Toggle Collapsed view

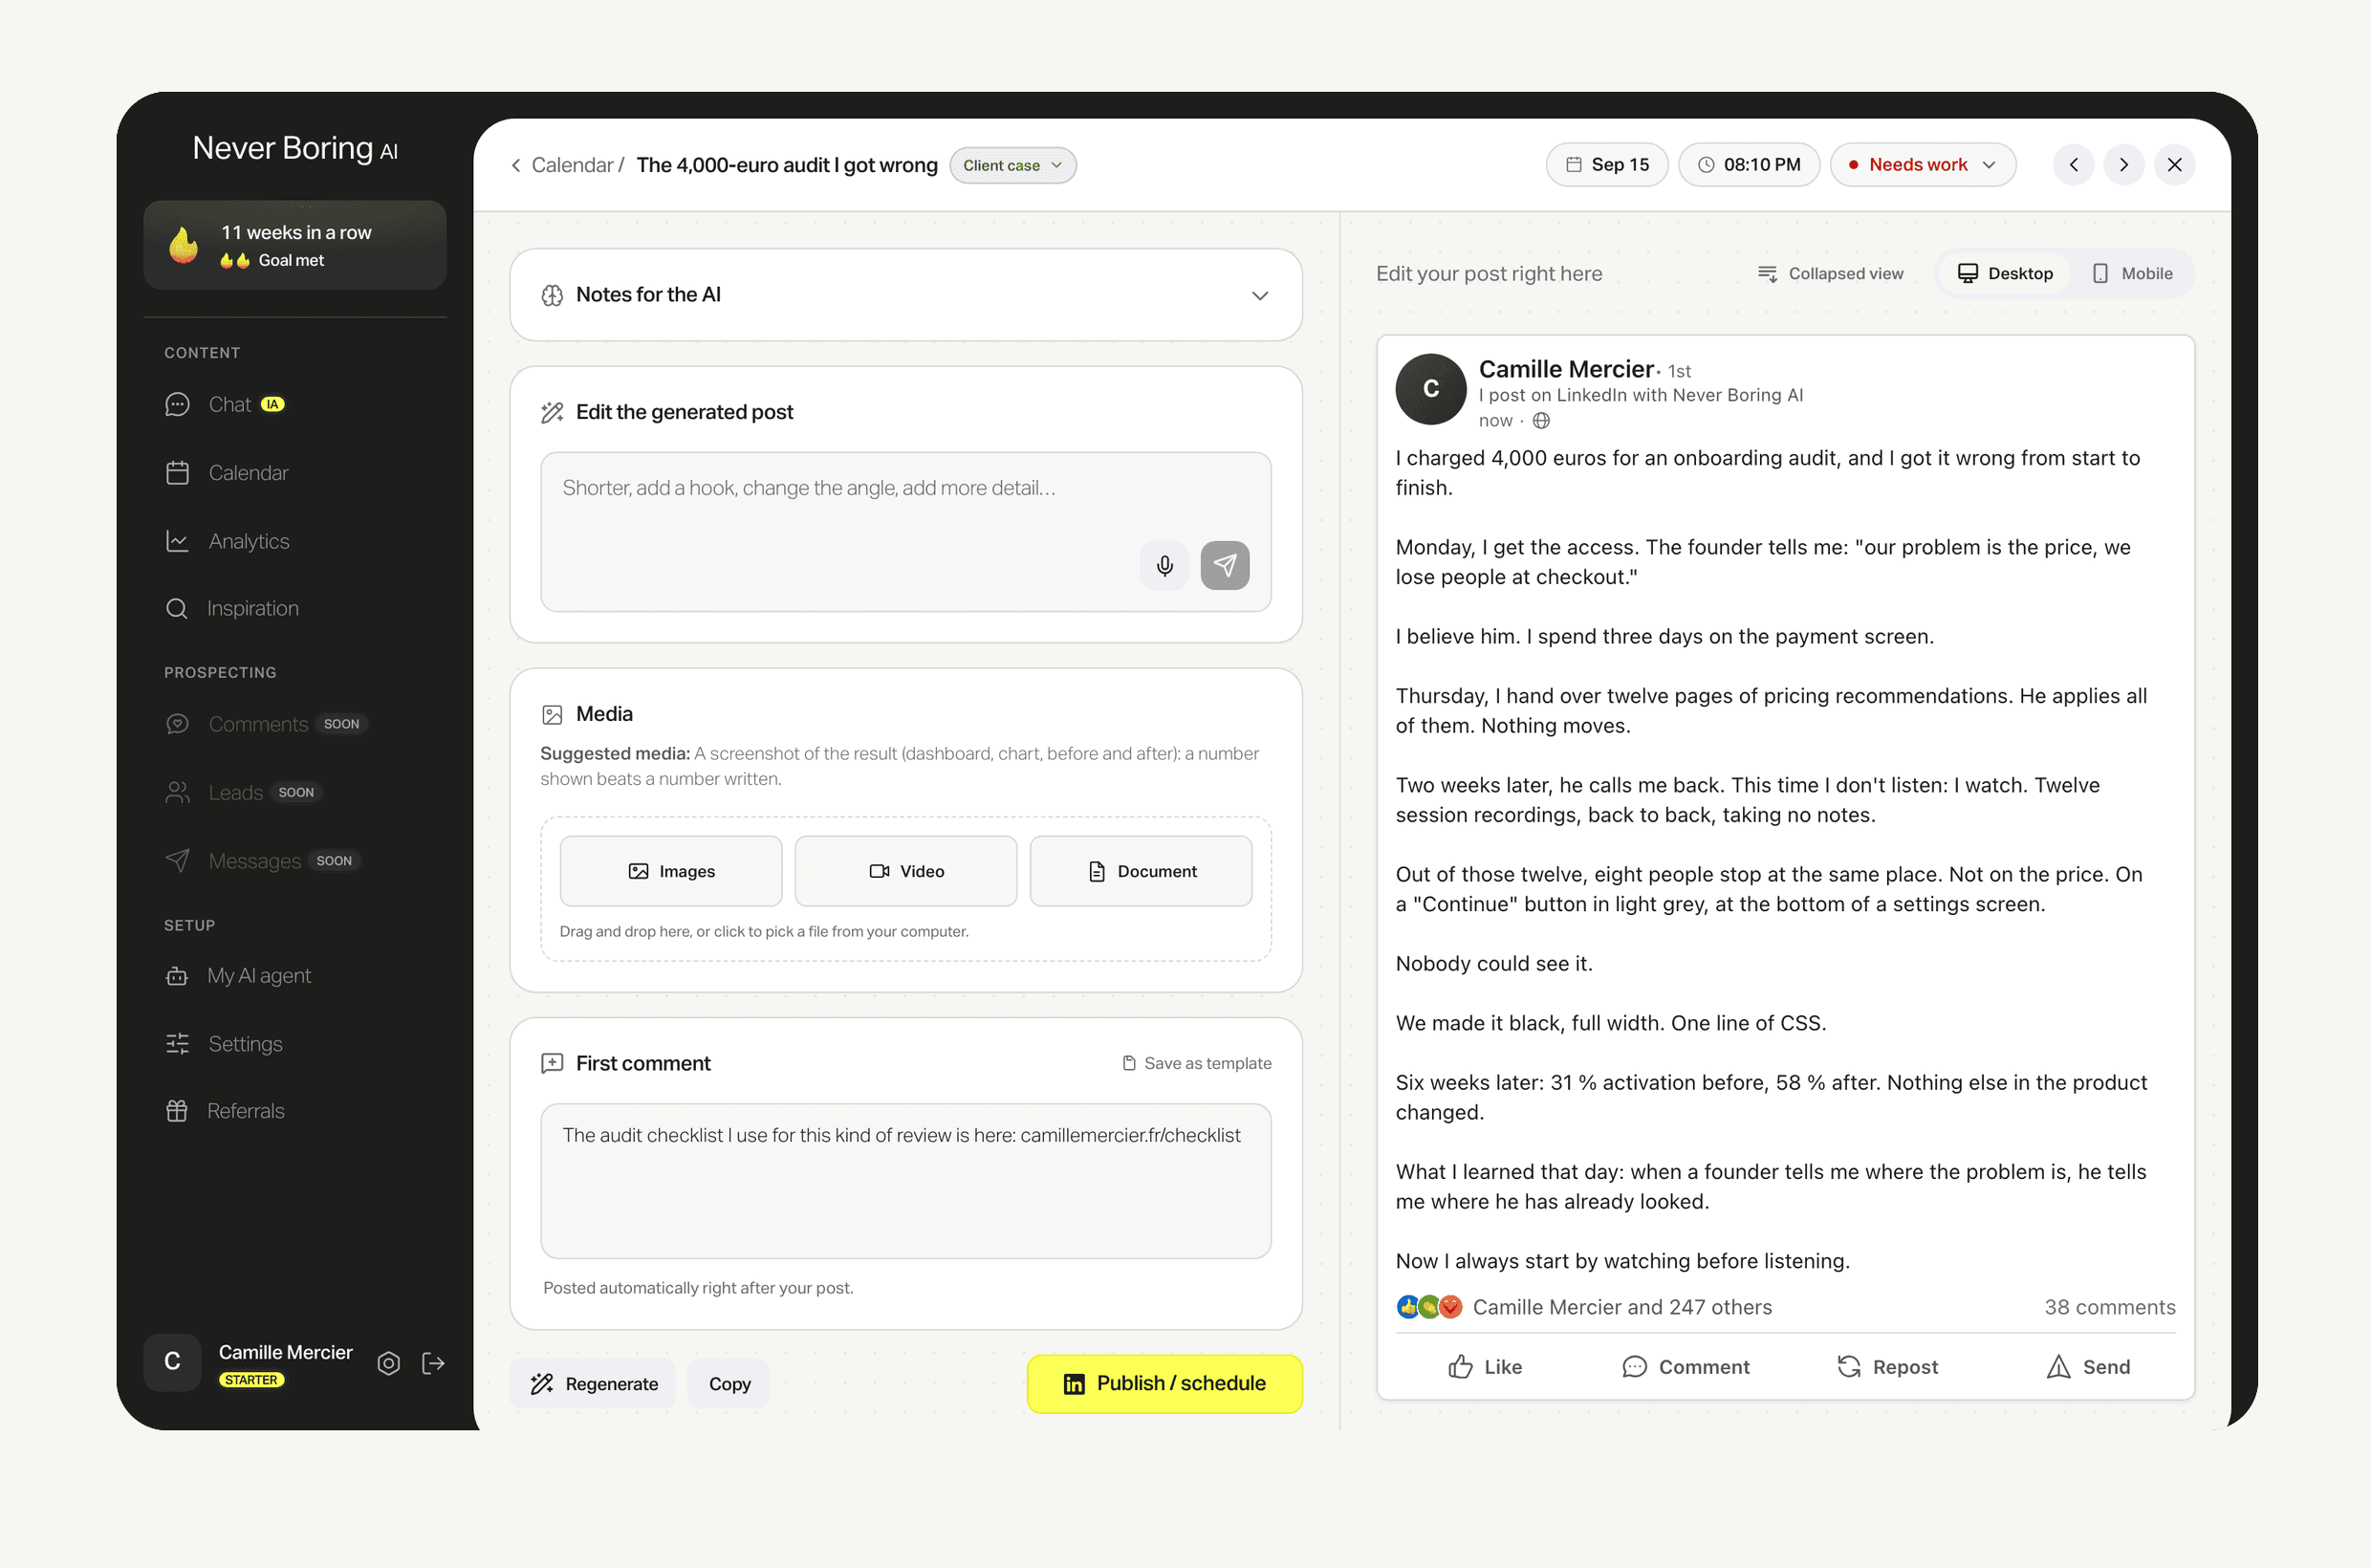(1830, 273)
